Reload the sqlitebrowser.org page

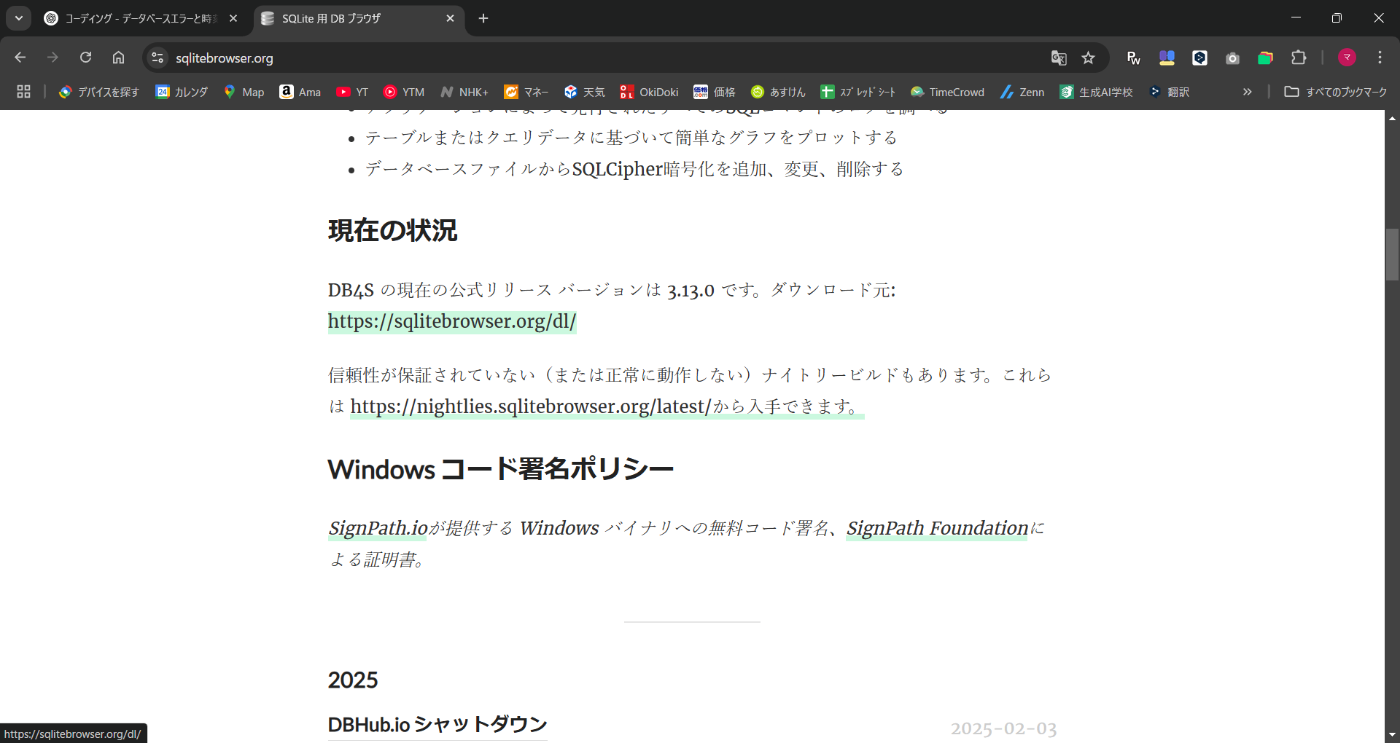coord(86,57)
